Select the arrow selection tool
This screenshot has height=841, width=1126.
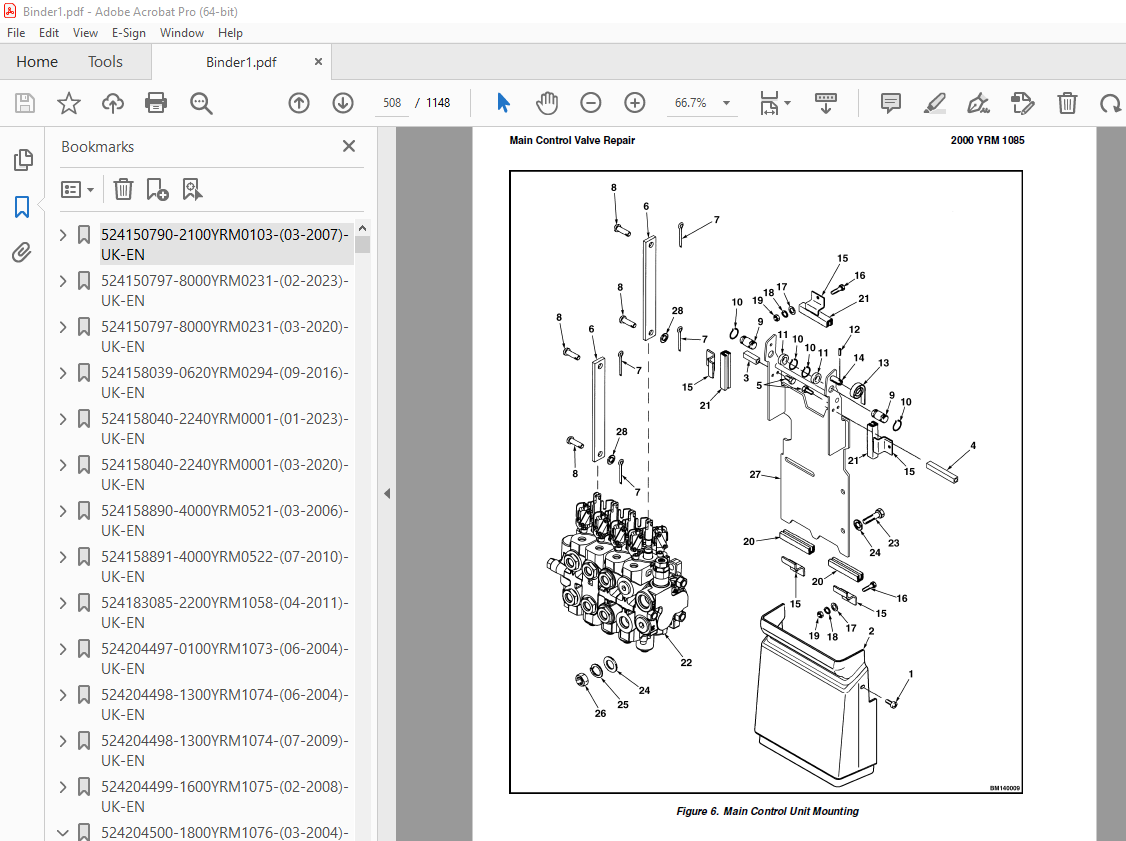[503, 103]
